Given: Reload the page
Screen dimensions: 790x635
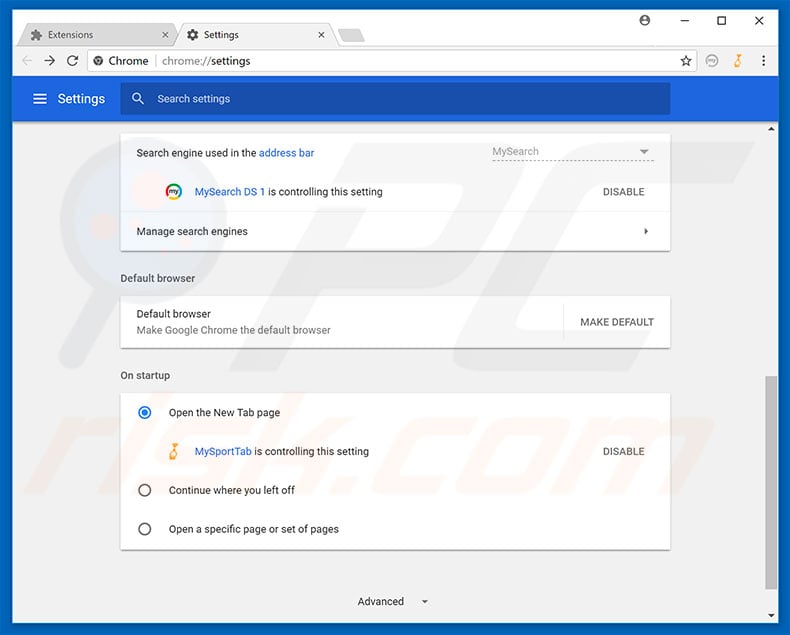Looking at the screenshot, I should (73, 61).
